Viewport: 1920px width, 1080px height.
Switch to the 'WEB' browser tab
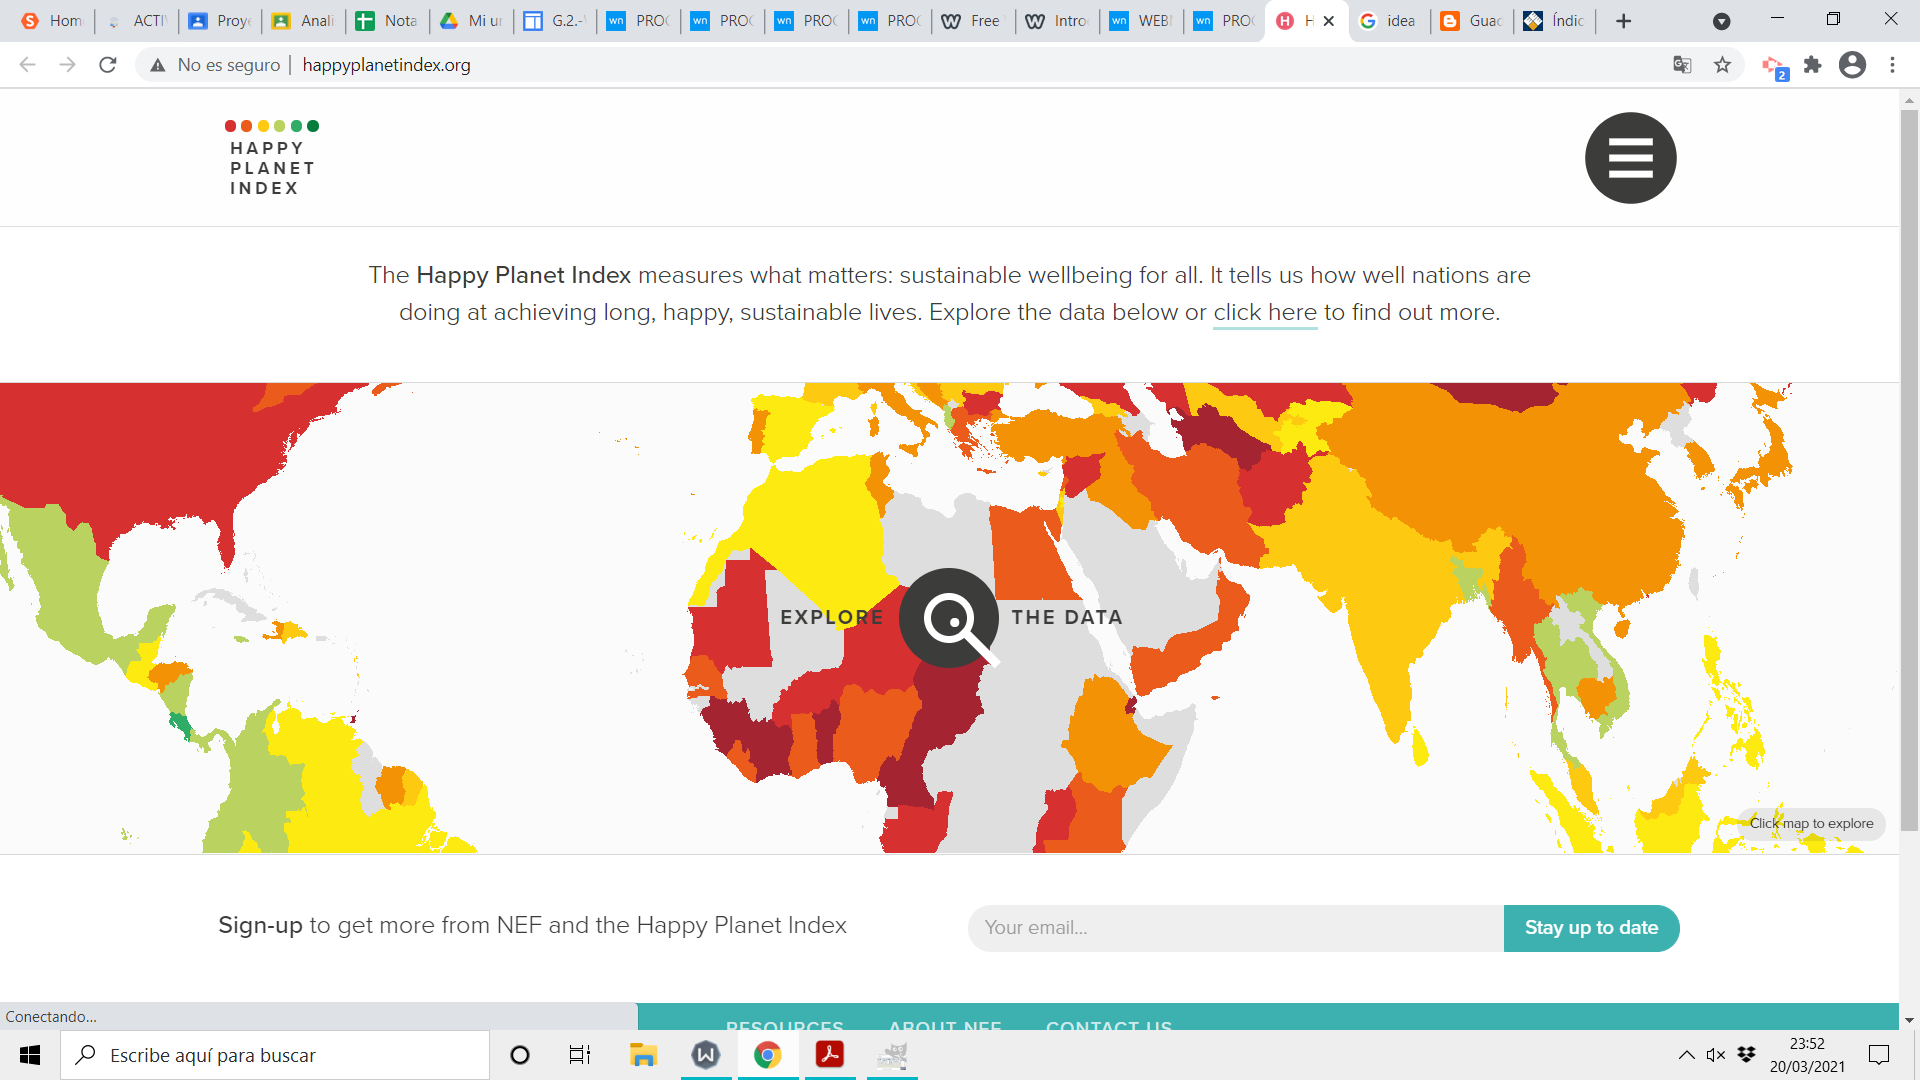[x=1143, y=21]
